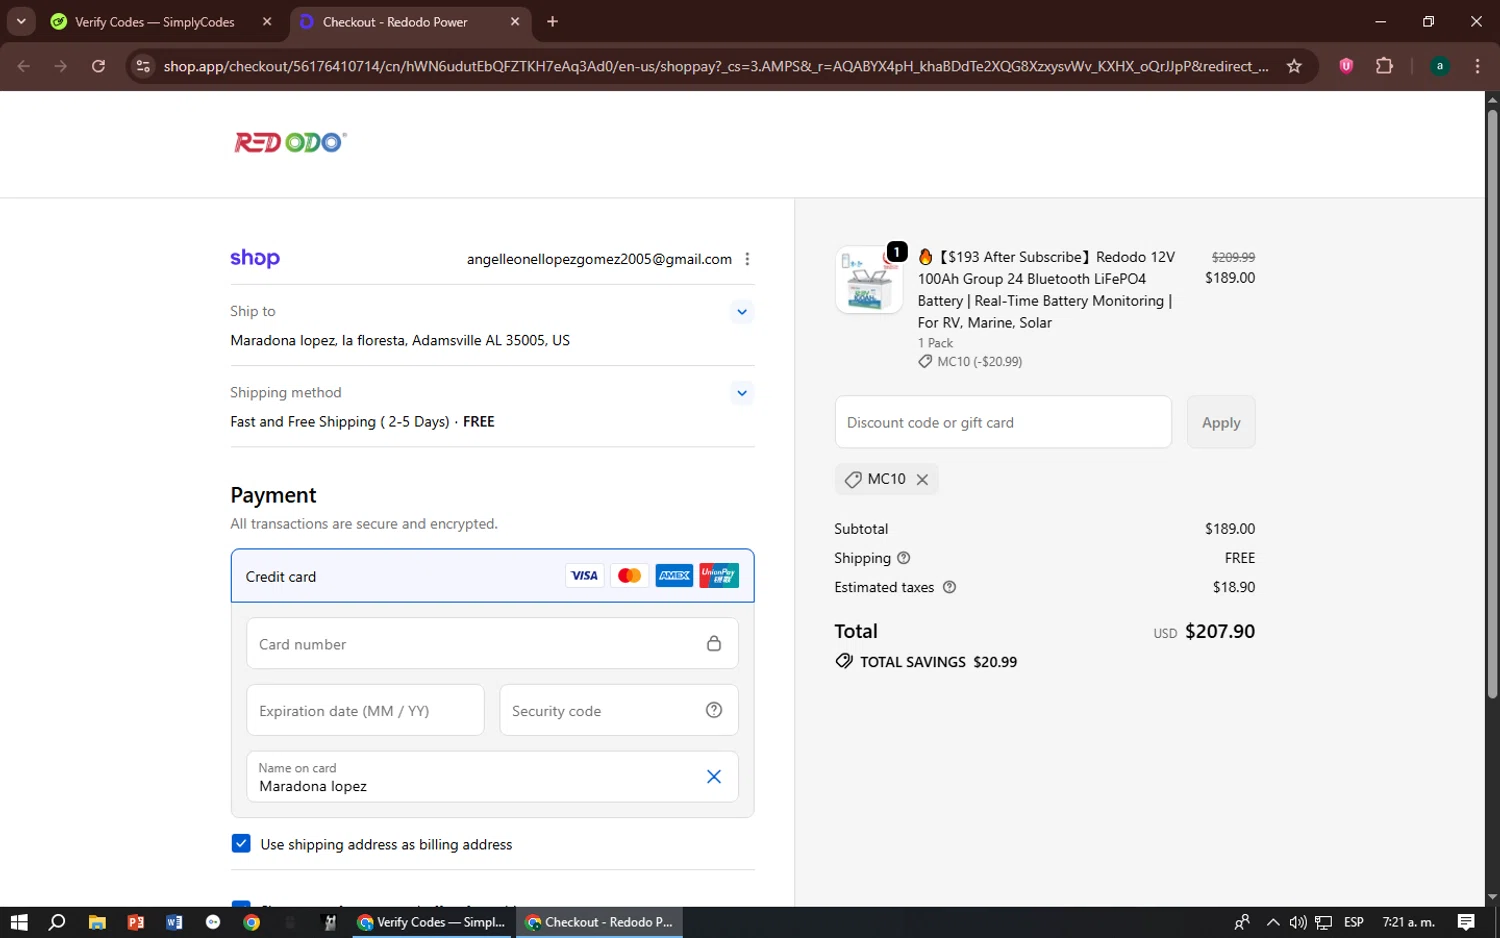Toggle Use shipping address as billing address
Image resolution: width=1500 pixels, height=938 pixels.
coord(241,844)
